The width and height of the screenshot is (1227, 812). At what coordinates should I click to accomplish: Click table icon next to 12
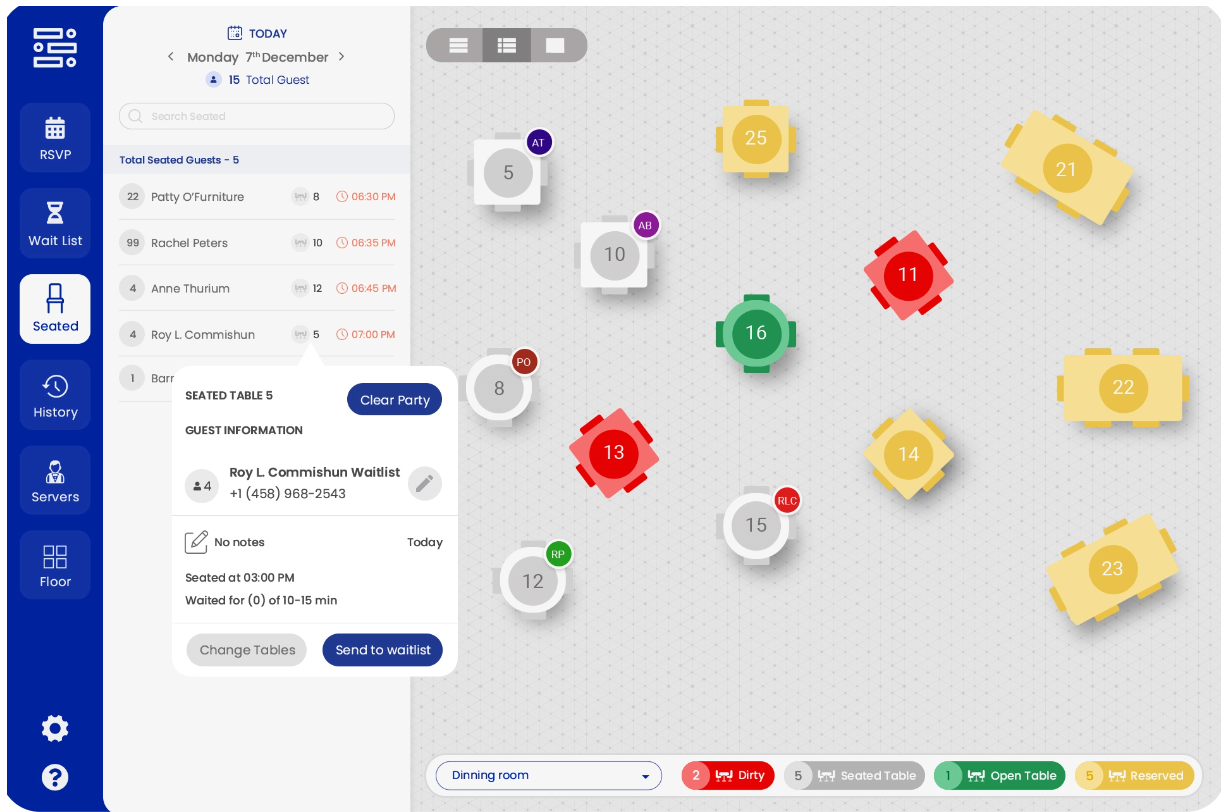coord(299,289)
